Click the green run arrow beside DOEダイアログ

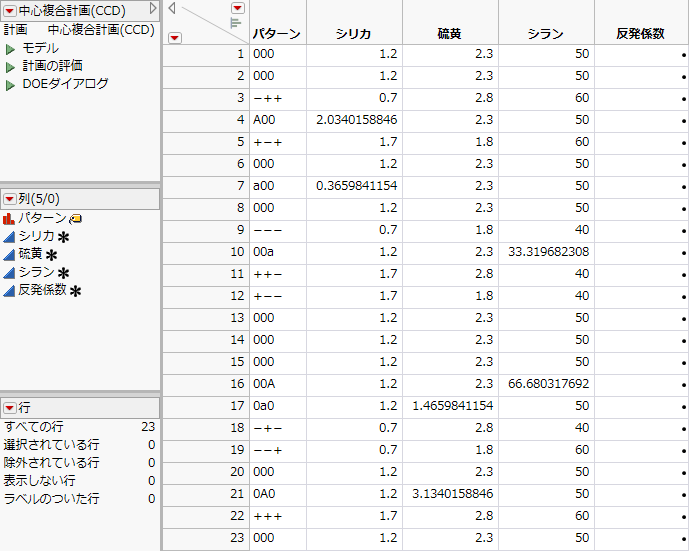[10, 84]
